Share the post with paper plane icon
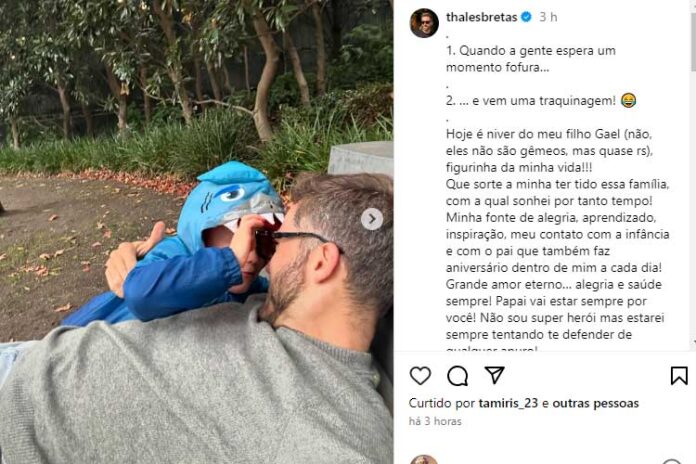Viewport: 696px width, 464px height. coord(494,375)
